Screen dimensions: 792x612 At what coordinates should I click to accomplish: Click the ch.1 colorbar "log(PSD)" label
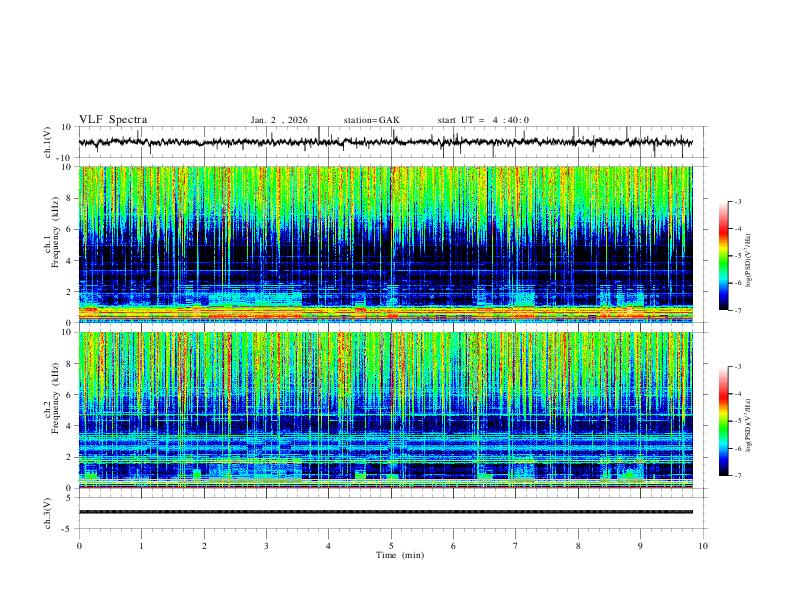click(x=749, y=260)
